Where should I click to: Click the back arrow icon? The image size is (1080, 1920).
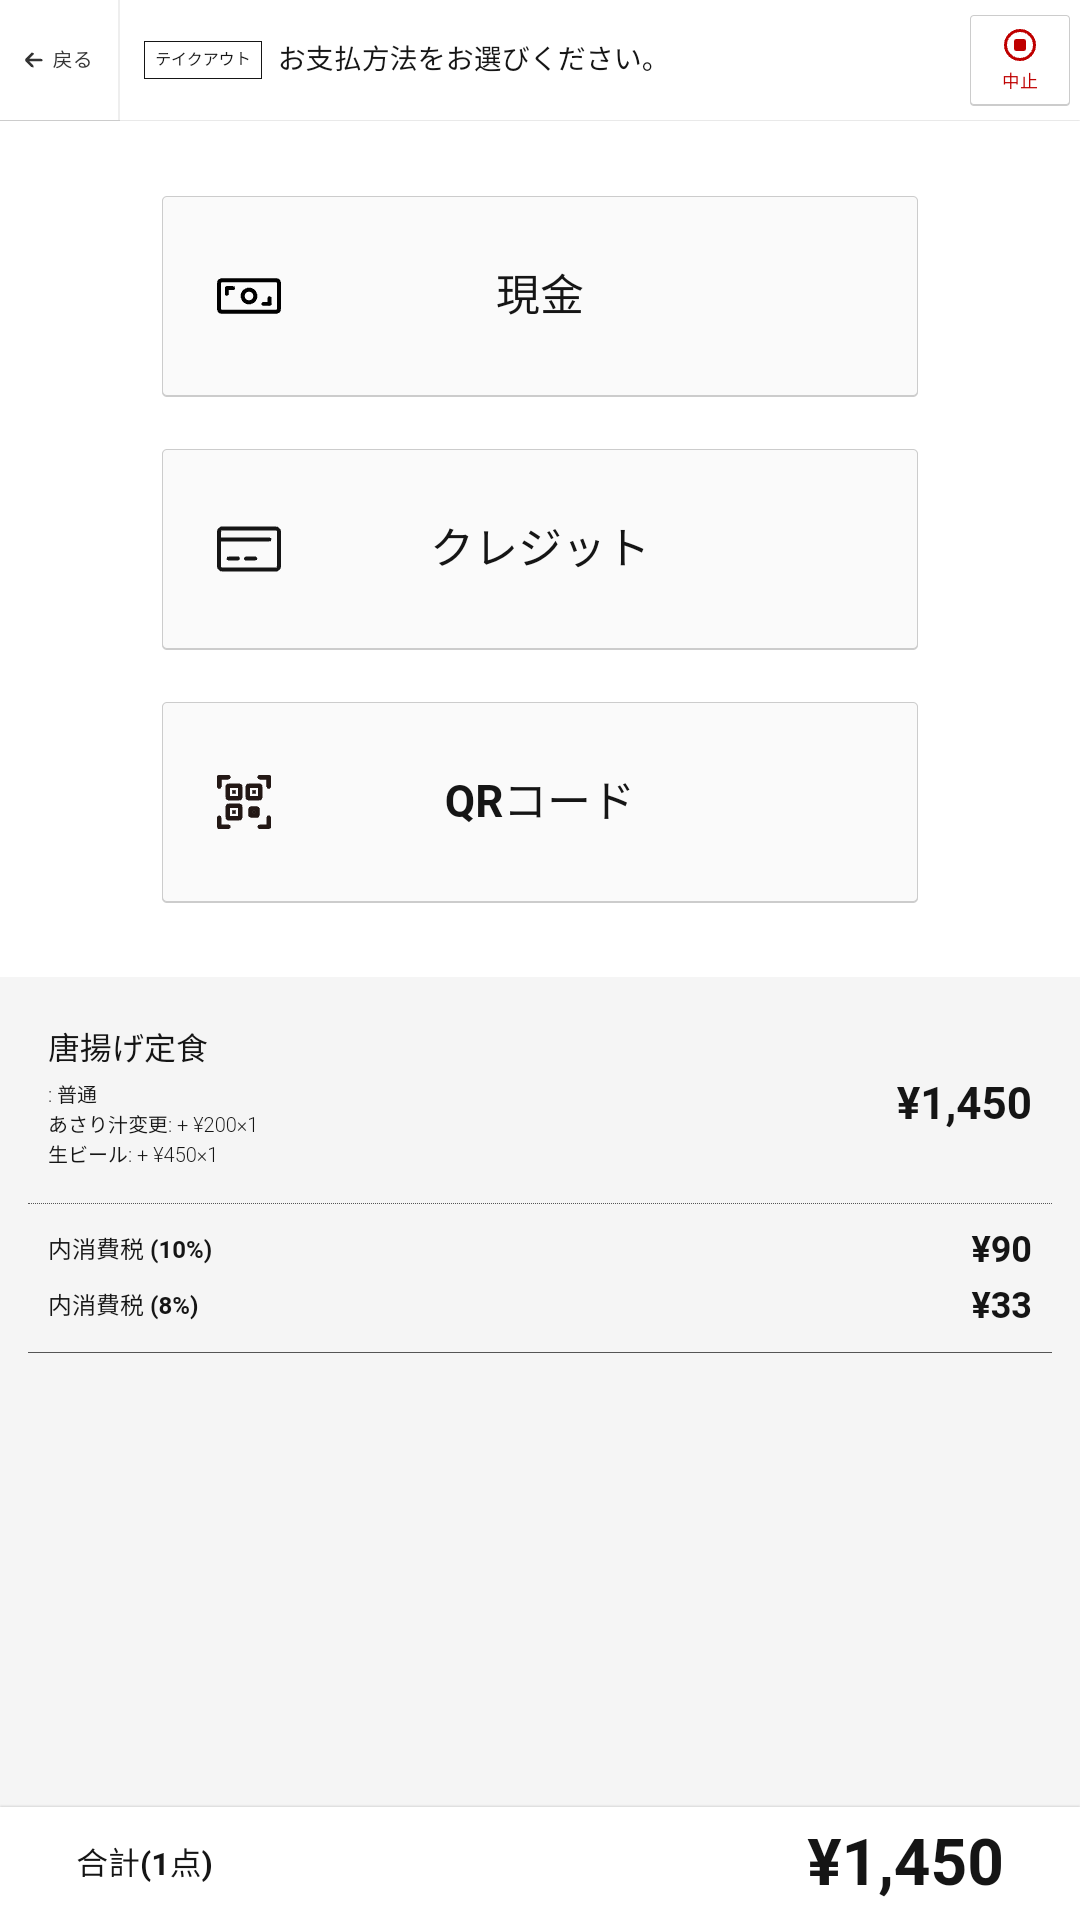(x=34, y=60)
